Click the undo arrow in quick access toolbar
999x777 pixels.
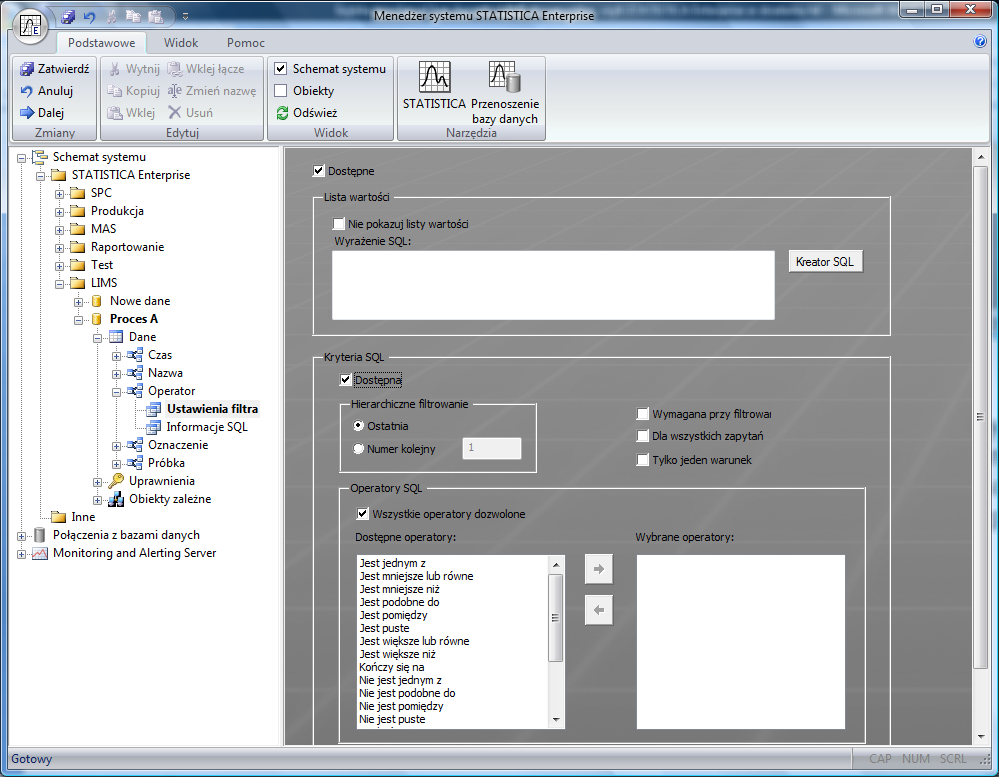(x=89, y=17)
